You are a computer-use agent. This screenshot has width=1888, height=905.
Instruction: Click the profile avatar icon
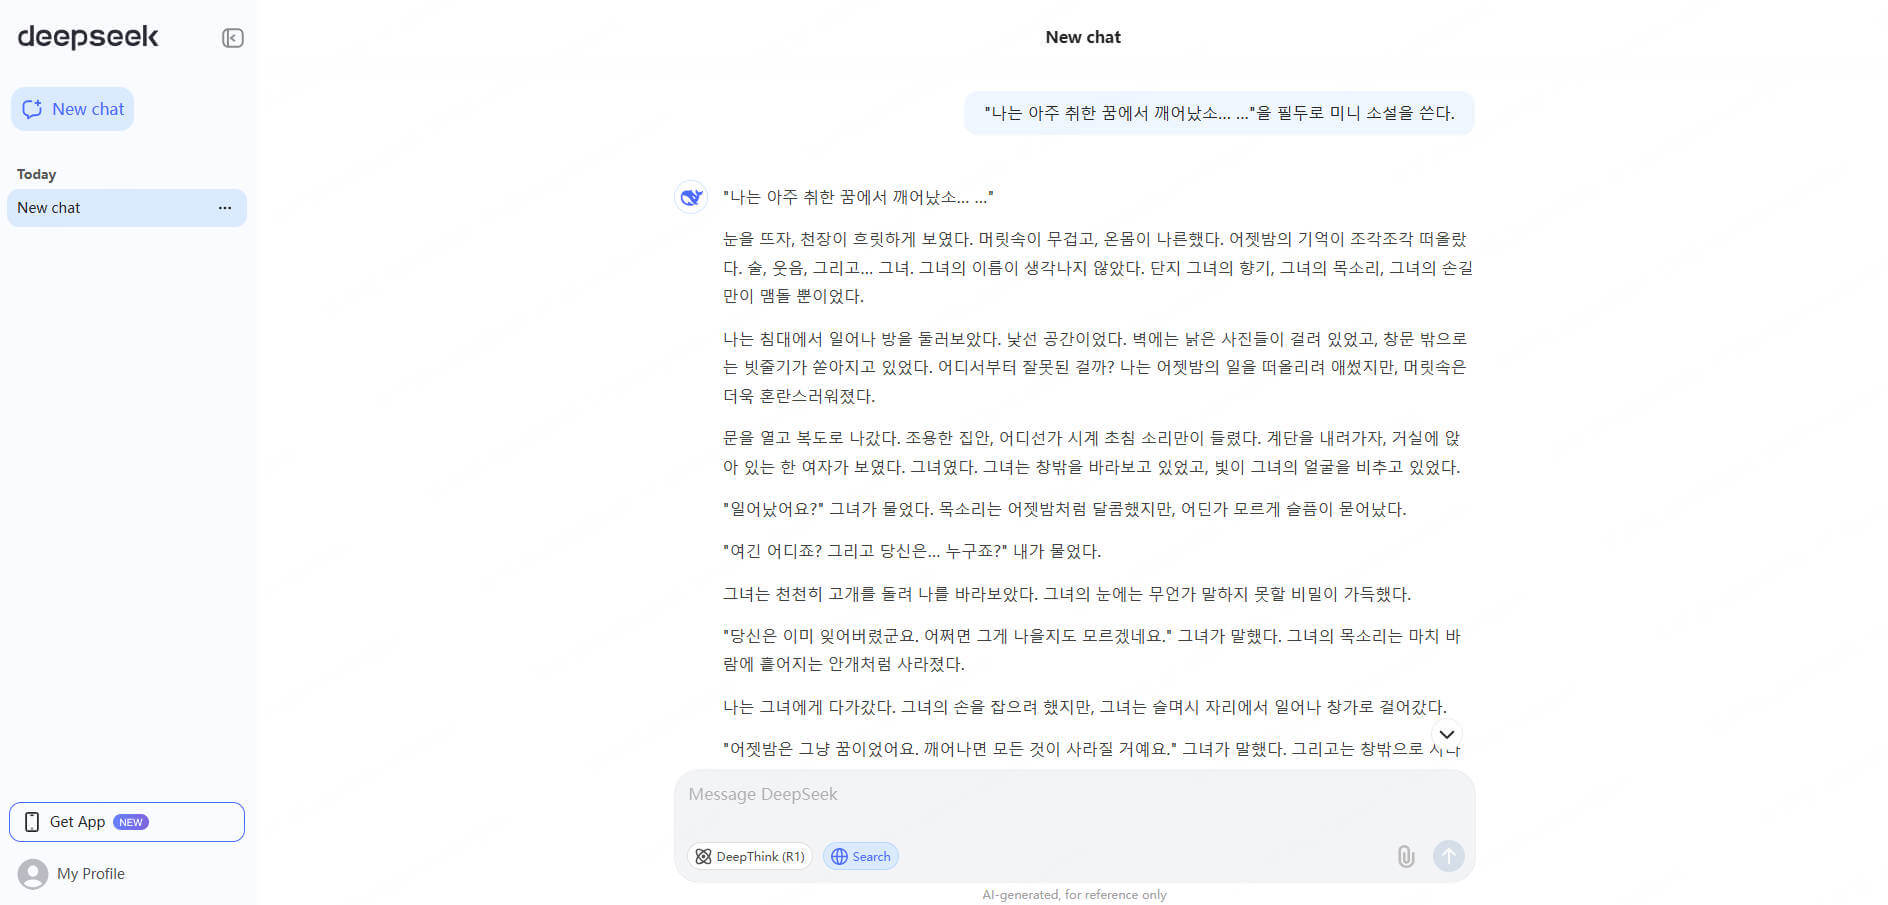33,874
